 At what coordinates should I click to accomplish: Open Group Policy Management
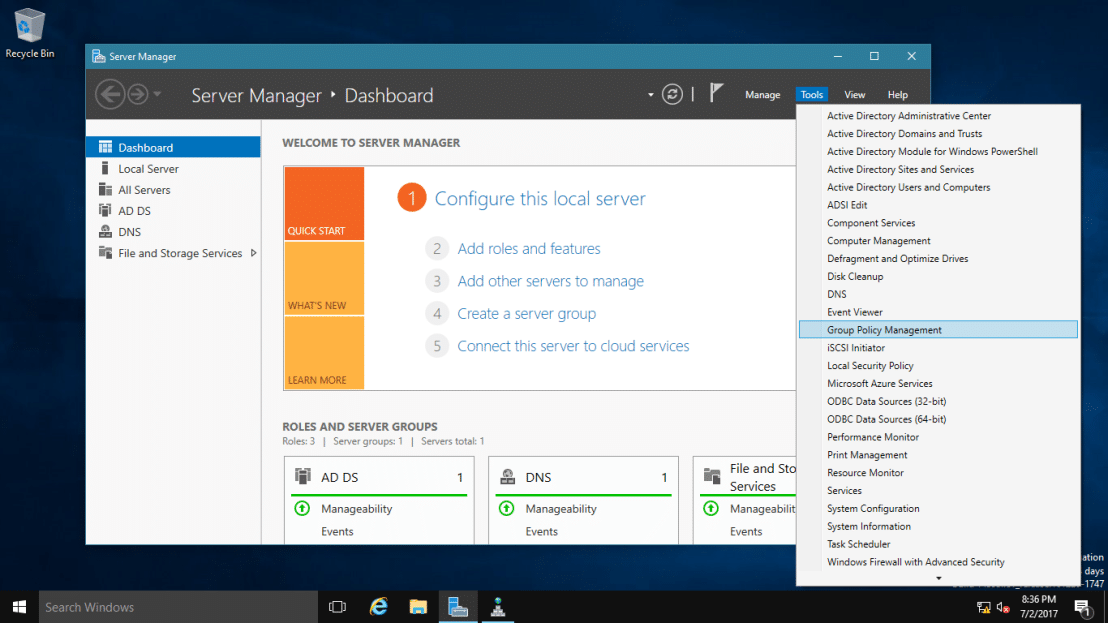click(938, 330)
